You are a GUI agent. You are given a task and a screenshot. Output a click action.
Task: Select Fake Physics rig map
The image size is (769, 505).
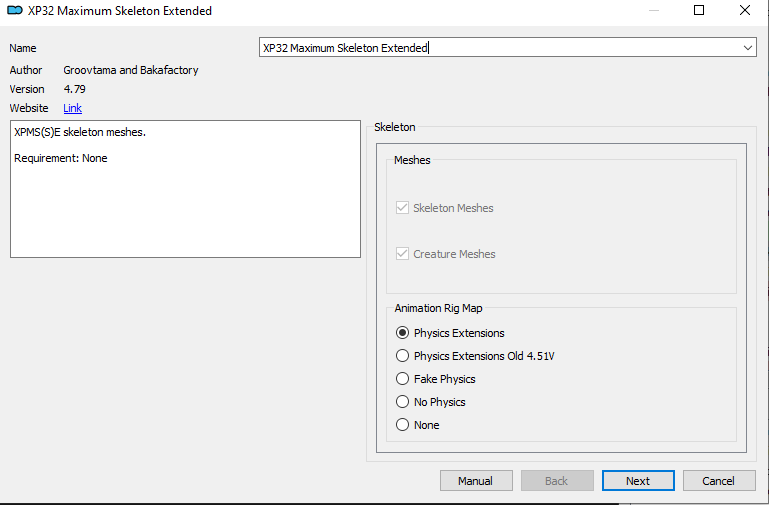(402, 379)
